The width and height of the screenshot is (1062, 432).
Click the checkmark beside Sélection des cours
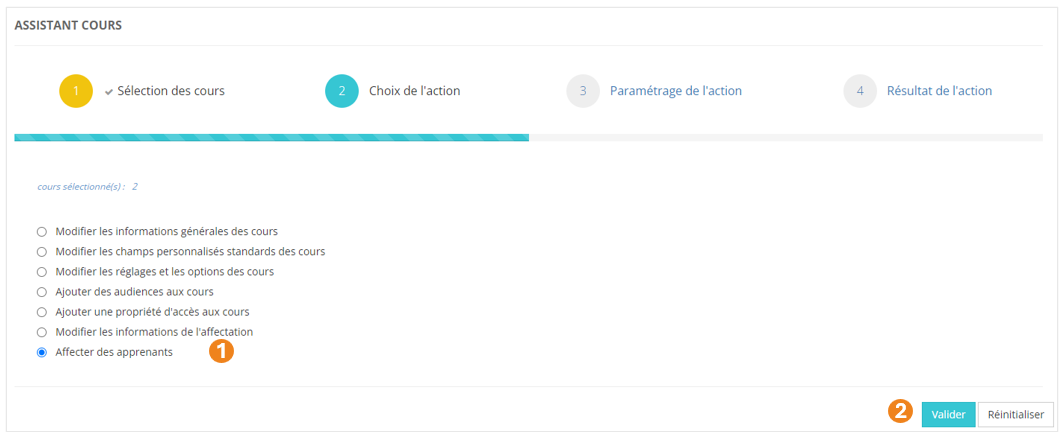point(109,91)
